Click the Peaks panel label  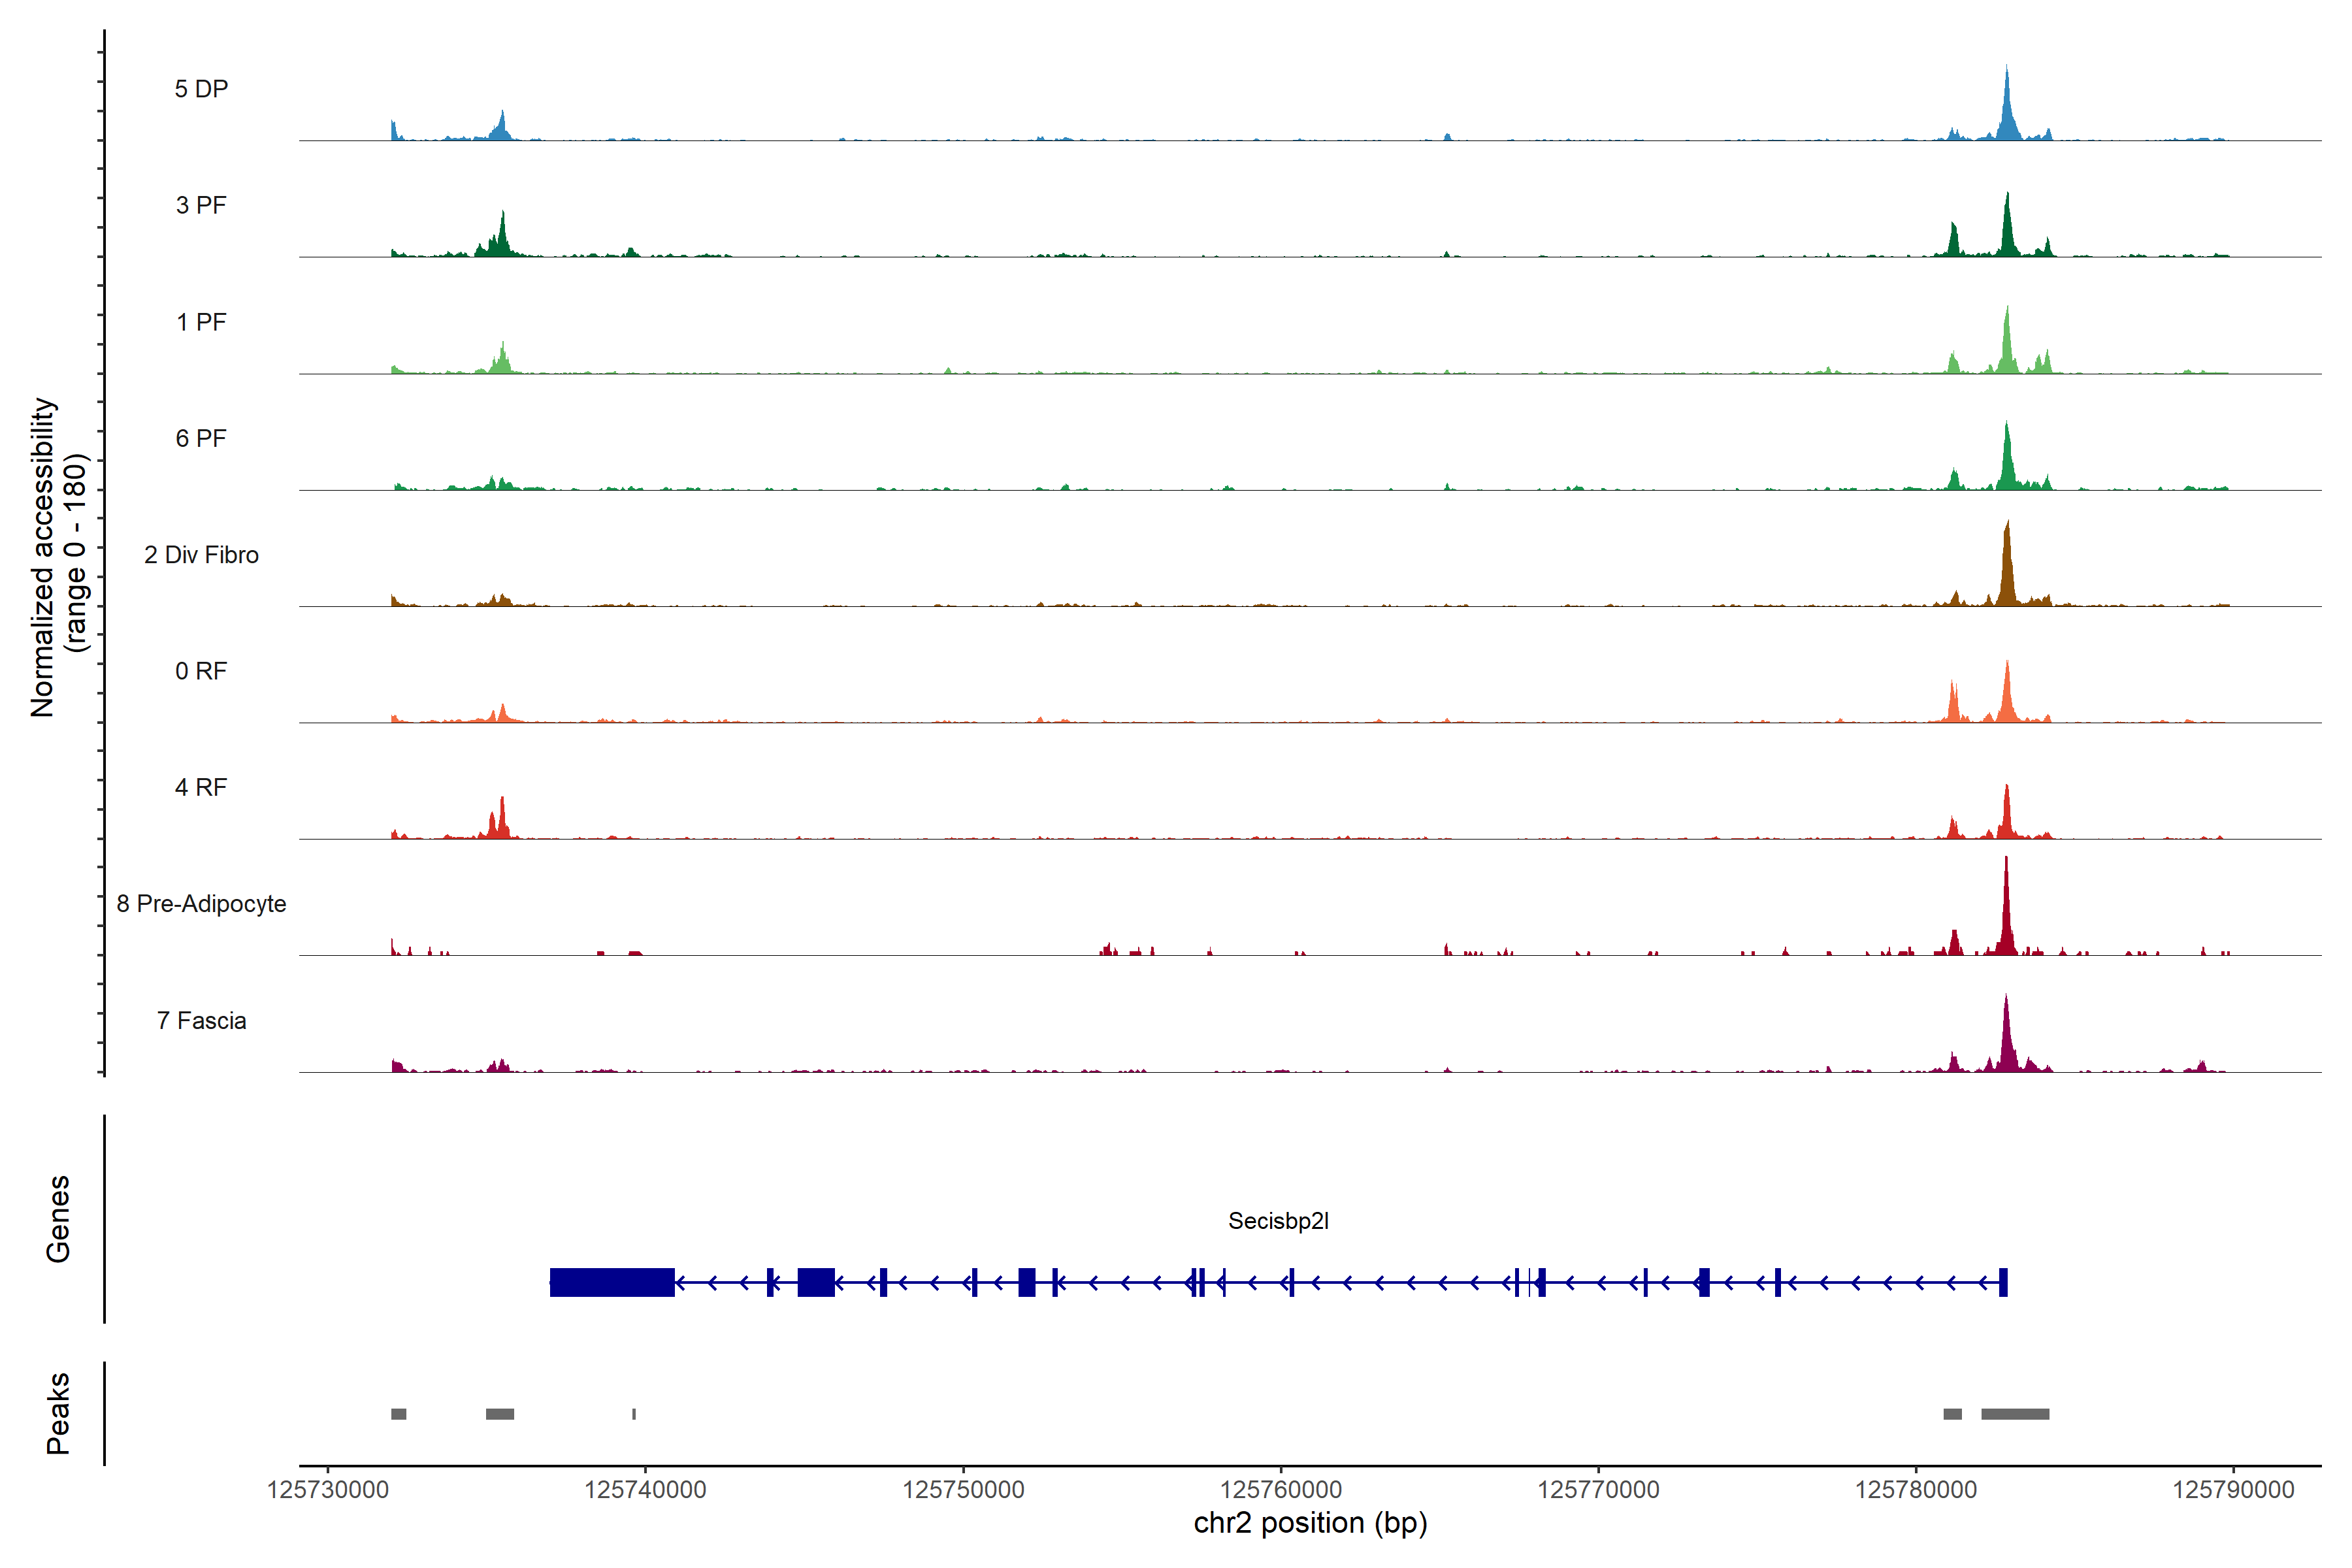pos(58,1412)
